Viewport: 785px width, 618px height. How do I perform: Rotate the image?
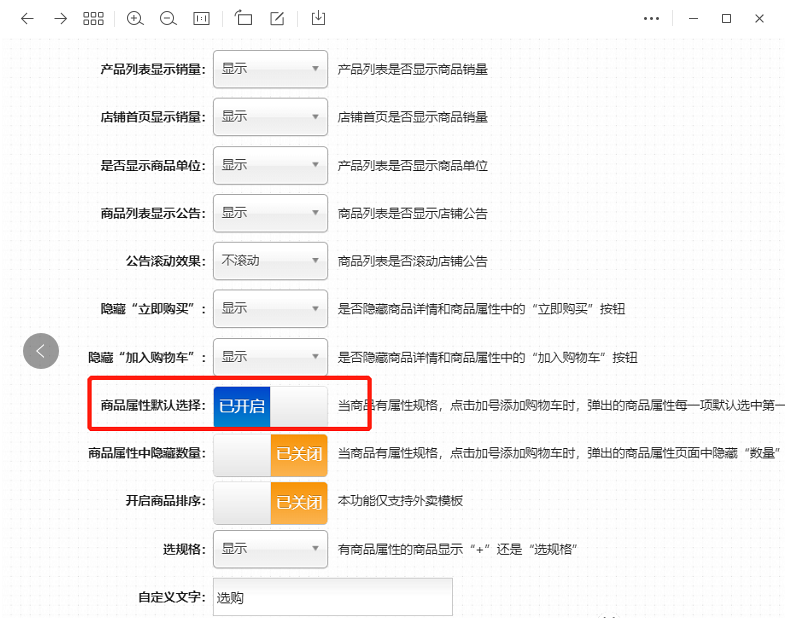point(244,18)
